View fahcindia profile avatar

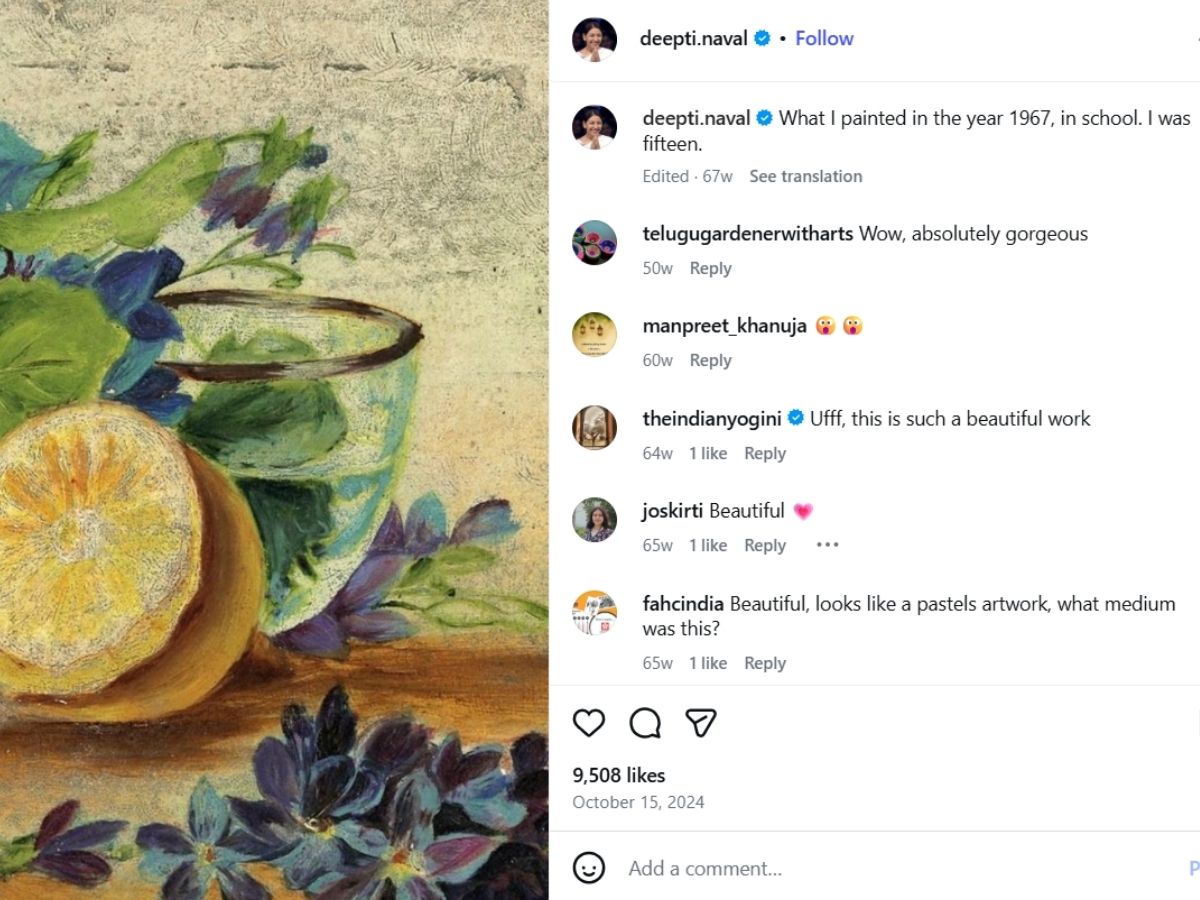[x=594, y=612]
